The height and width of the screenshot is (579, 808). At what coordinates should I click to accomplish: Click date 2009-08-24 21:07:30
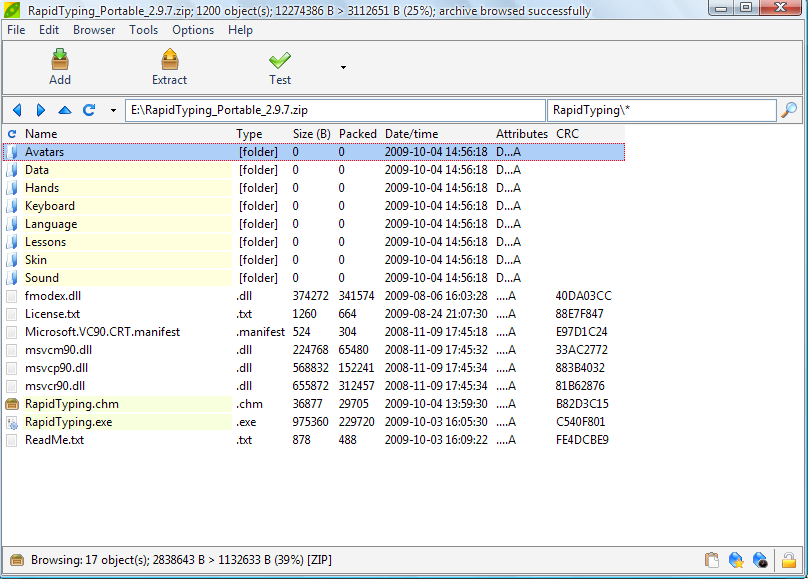[x=436, y=314]
